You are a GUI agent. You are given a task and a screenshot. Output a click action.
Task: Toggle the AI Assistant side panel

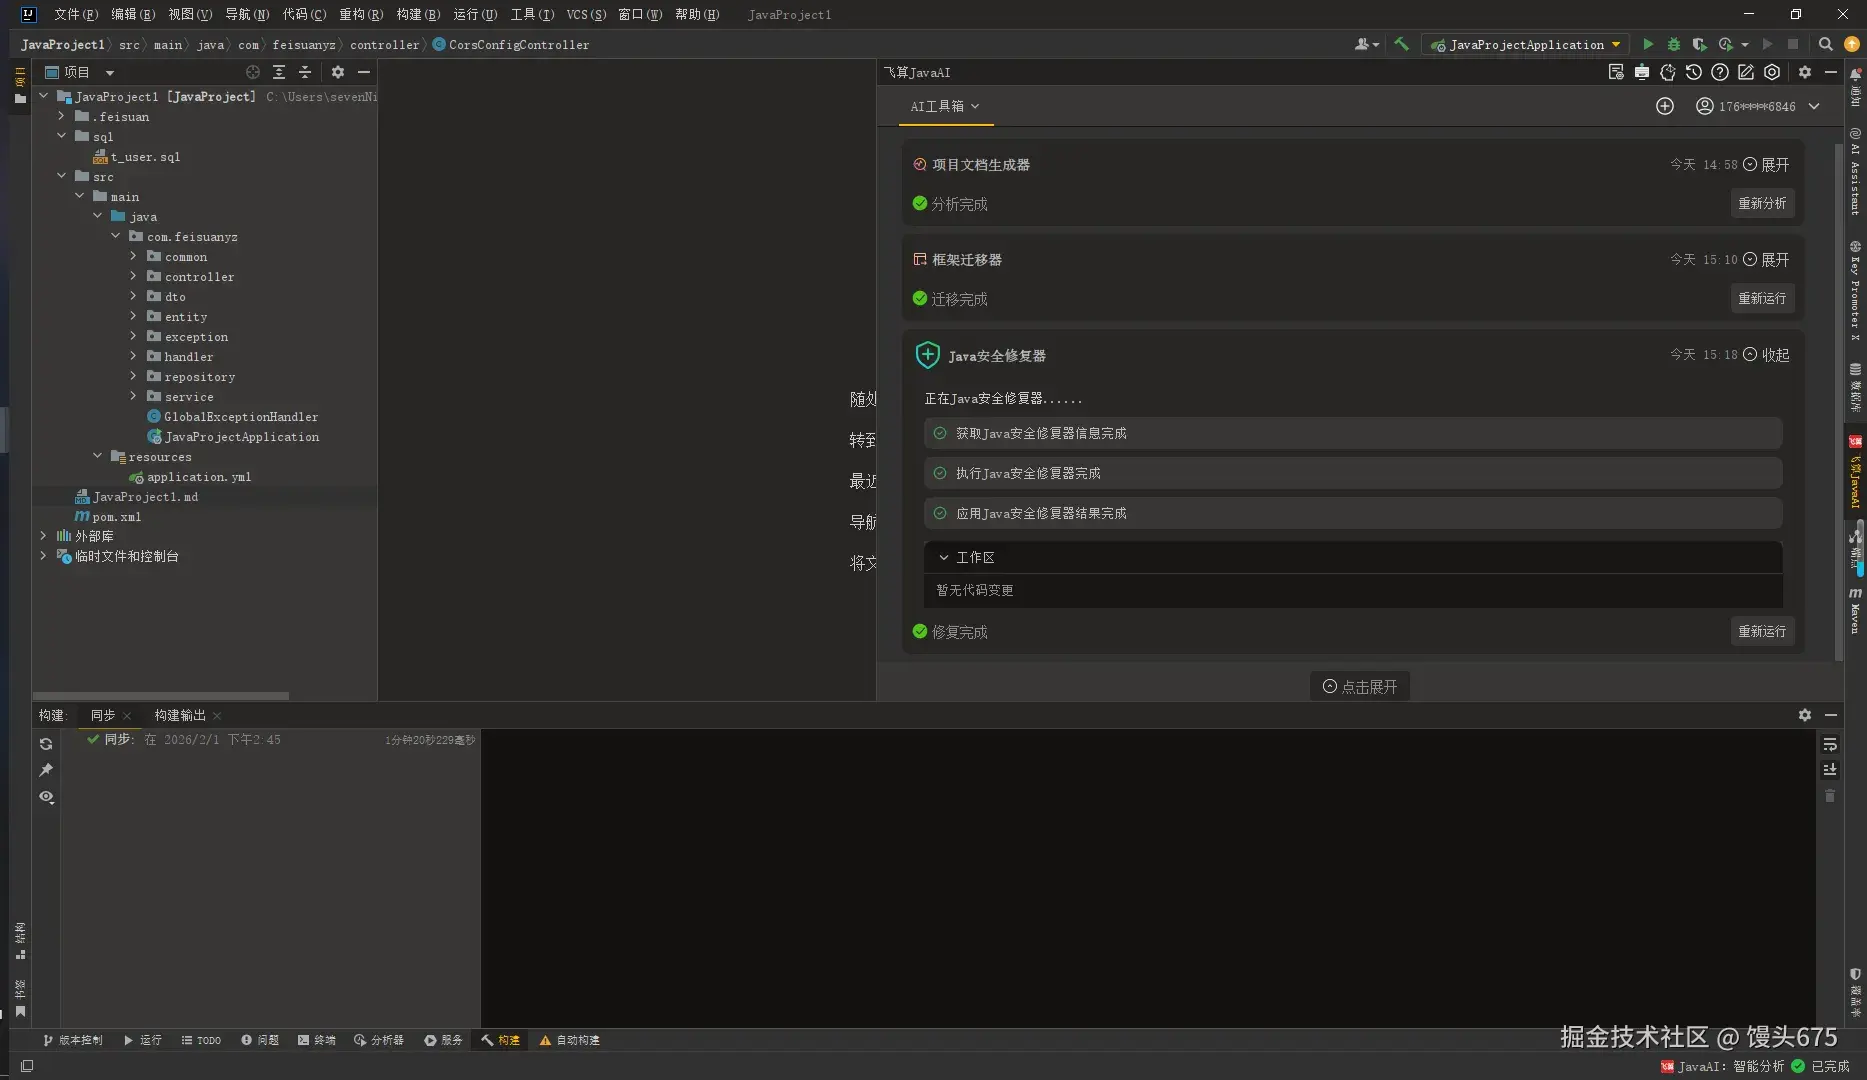(x=1856, y=171)
